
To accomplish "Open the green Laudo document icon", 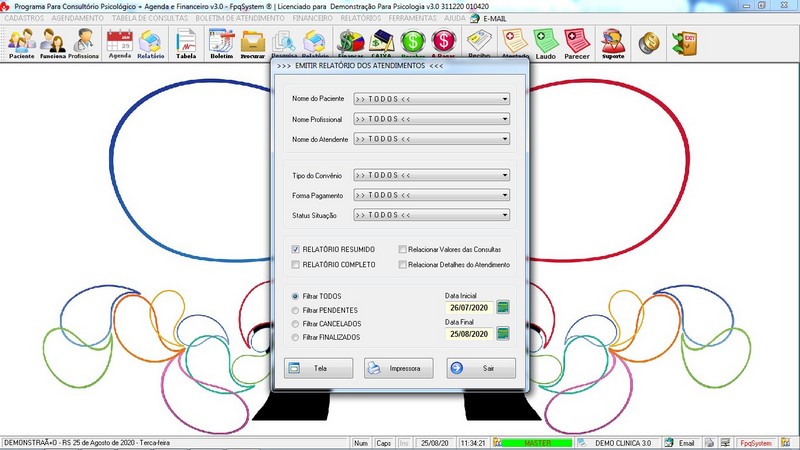I will click(x=546, y=43).
